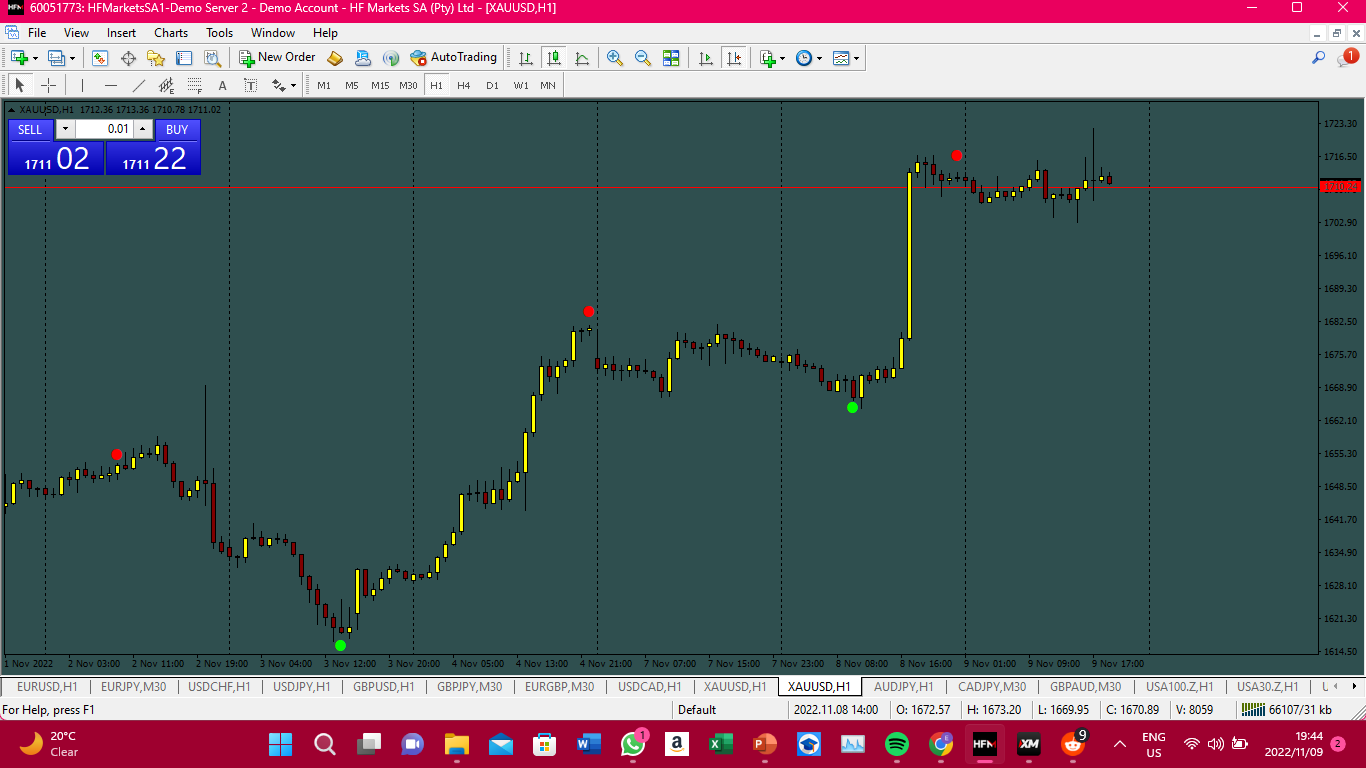The width and height of the screenshot is (1366, 768).
Task: Increase lot size with up stepper arrow
Action: 143,129
